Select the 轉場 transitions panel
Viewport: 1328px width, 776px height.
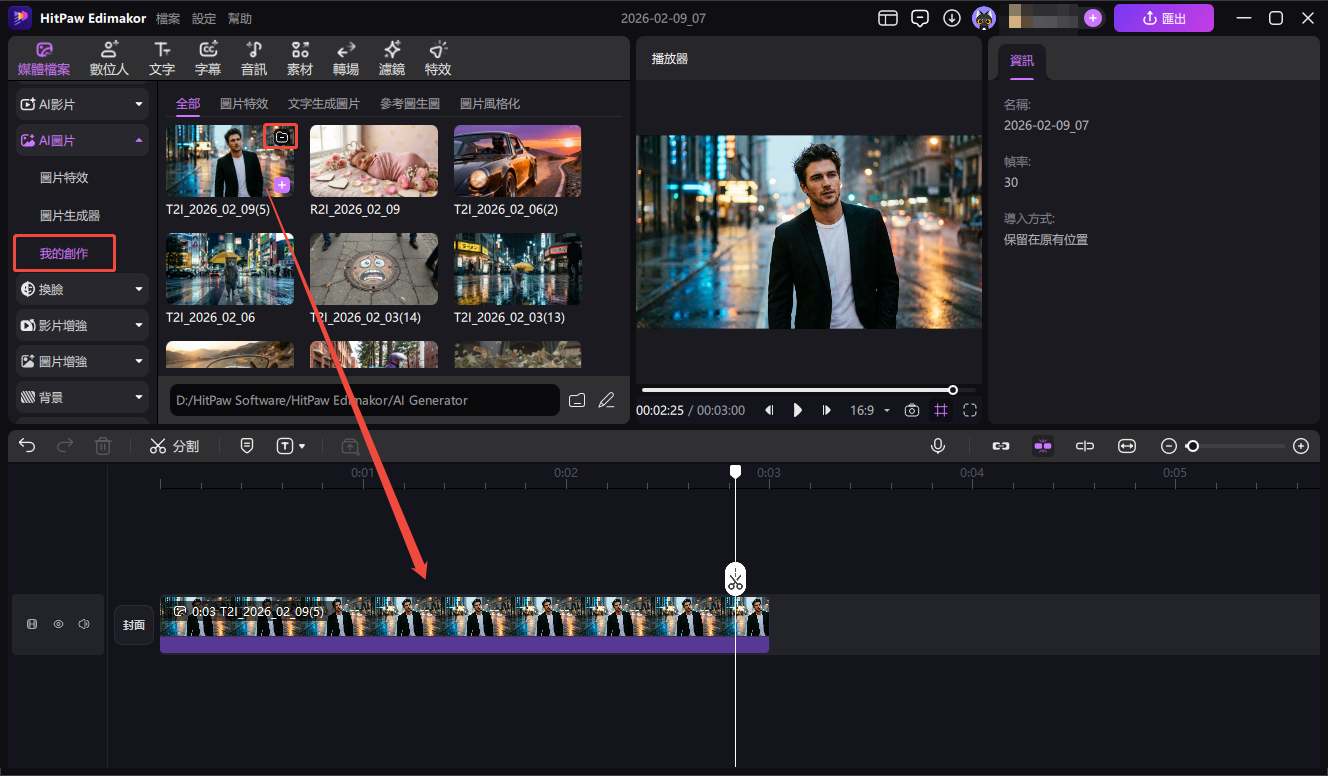pos(345,57)
